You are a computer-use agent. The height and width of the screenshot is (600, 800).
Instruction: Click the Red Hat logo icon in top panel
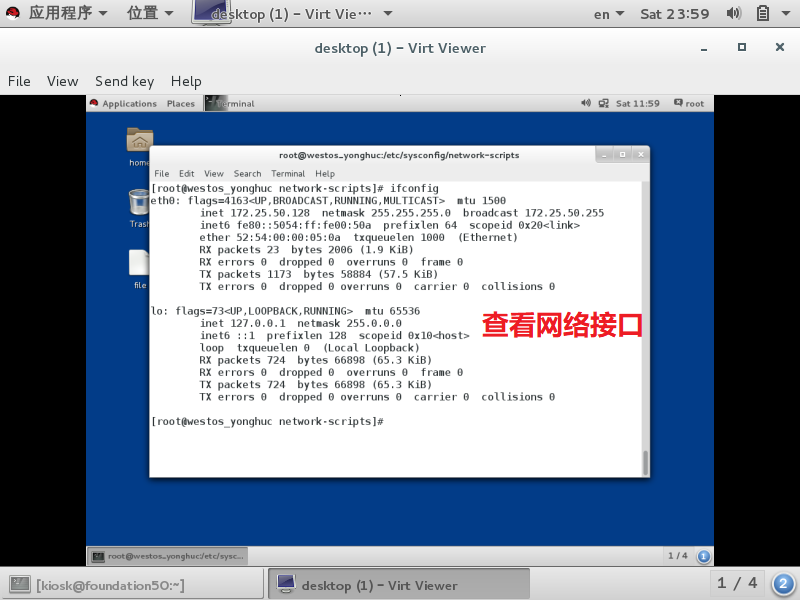click(13, 13)
